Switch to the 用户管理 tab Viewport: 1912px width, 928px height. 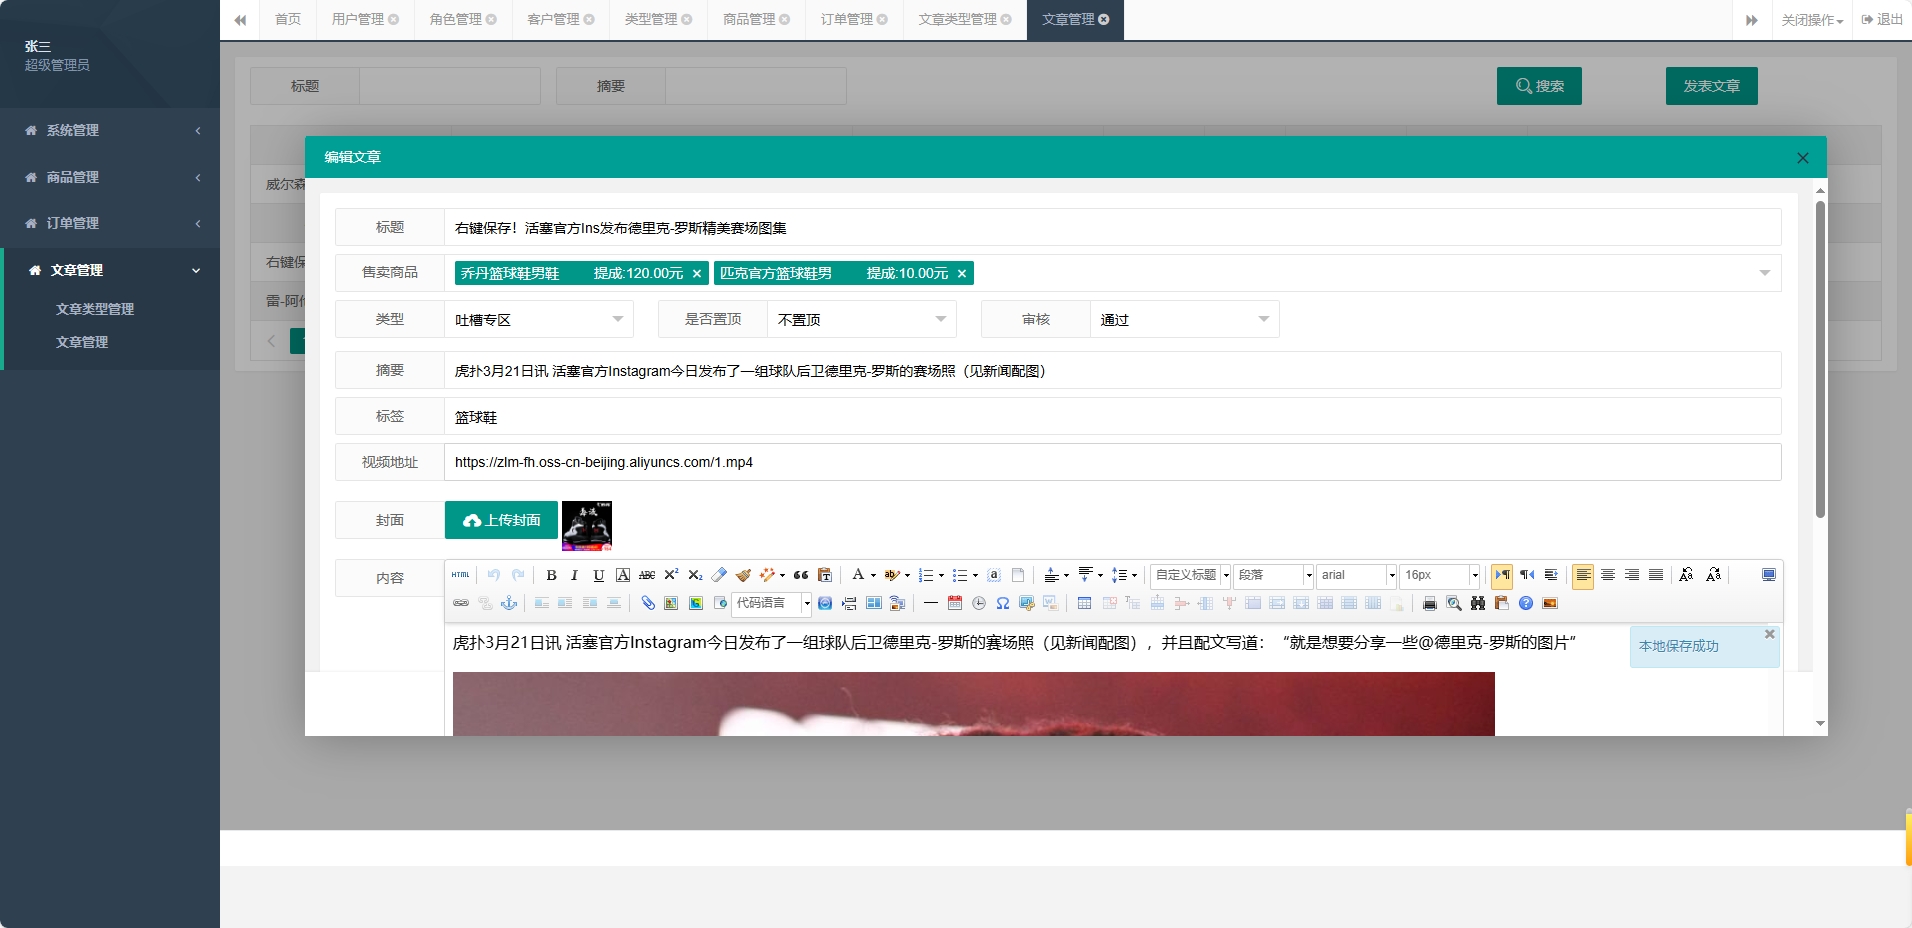click(x=365, y=19)
